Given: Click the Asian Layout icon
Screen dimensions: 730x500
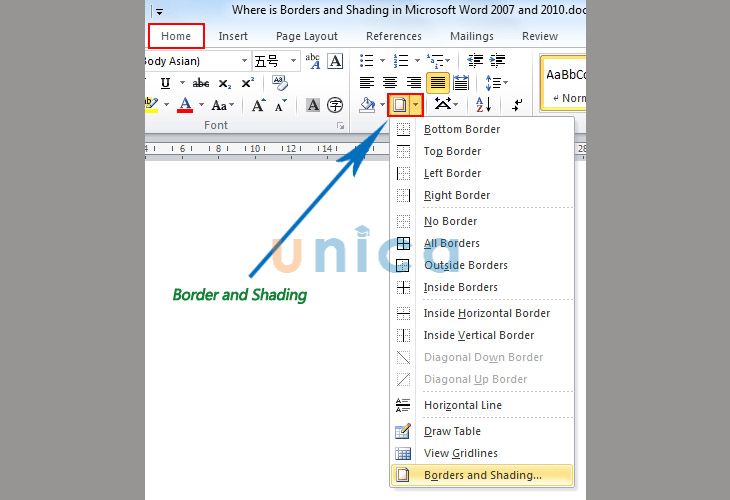Looking at the screenshot, I should pyautogui.click(x=443, y=104).
